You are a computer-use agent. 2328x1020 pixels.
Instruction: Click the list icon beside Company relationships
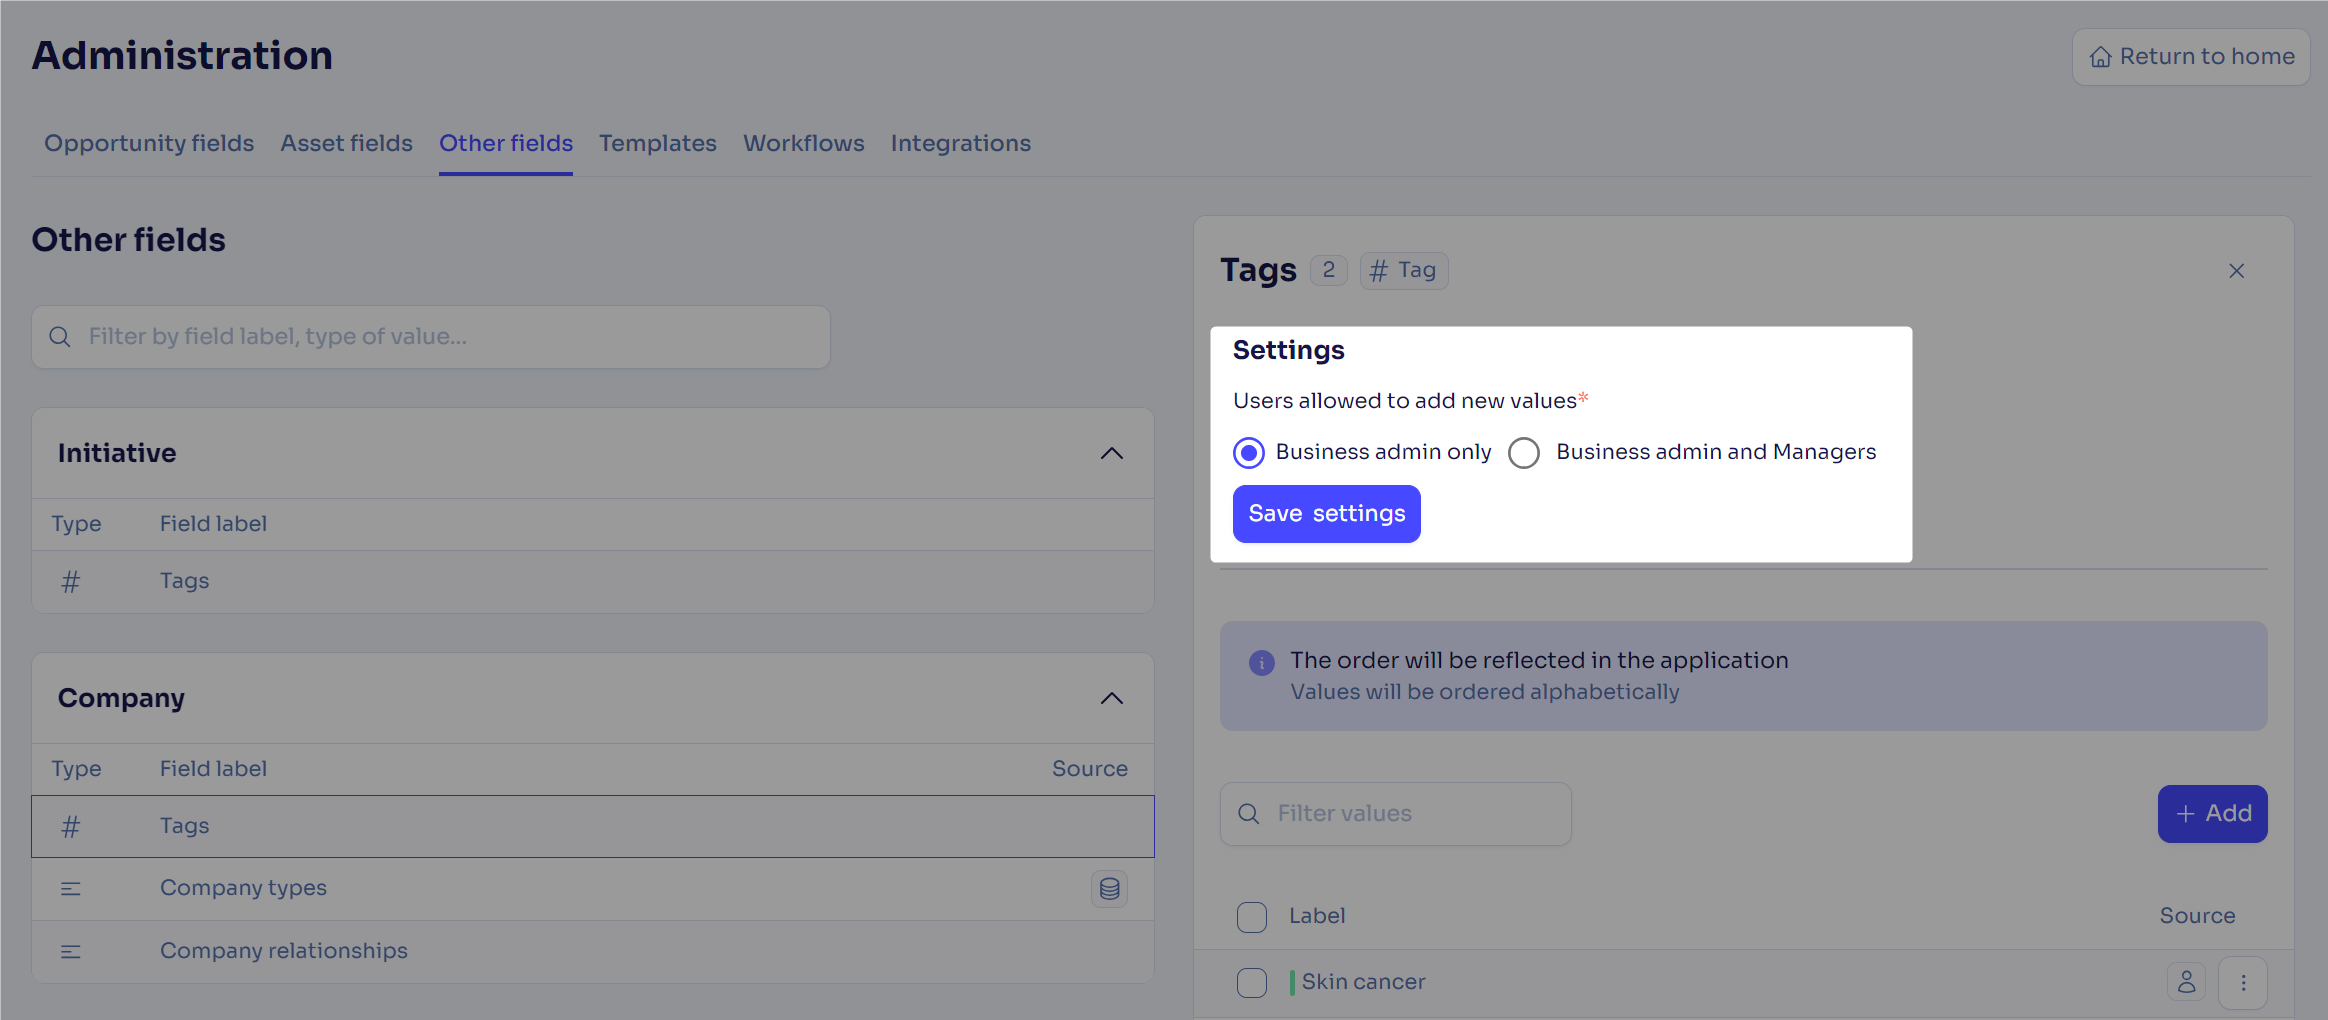coord(70,952)
